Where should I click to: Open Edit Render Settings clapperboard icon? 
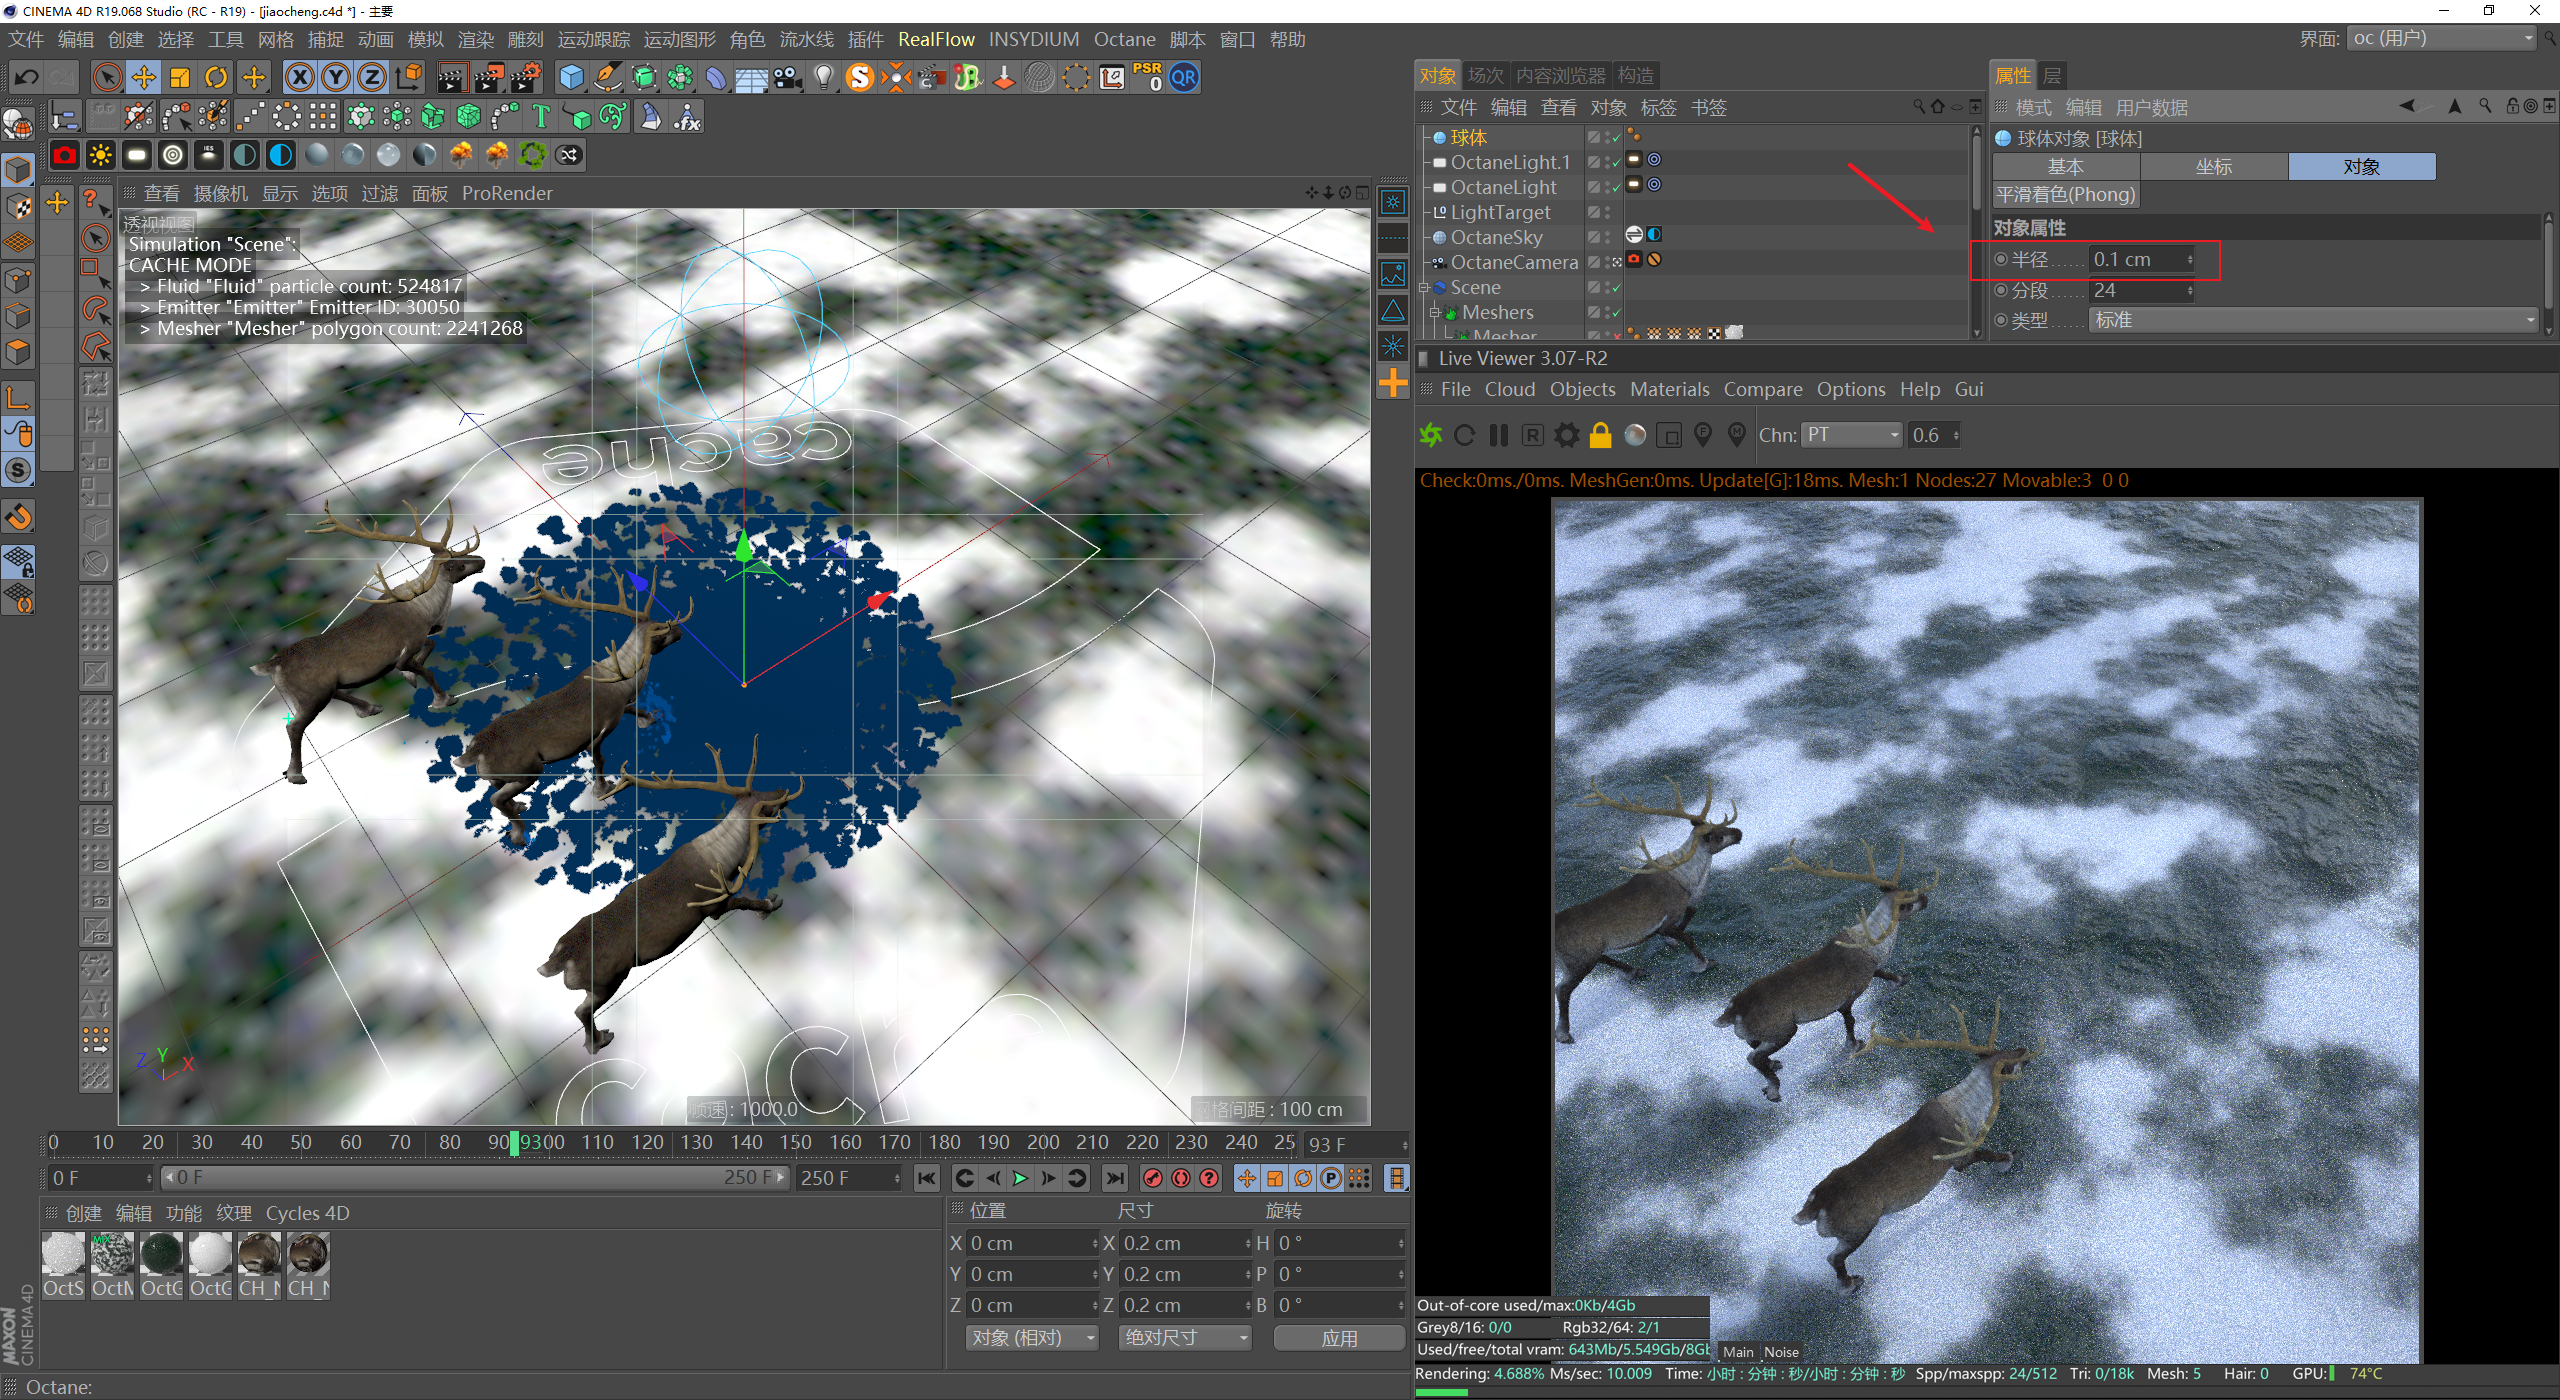526,77
